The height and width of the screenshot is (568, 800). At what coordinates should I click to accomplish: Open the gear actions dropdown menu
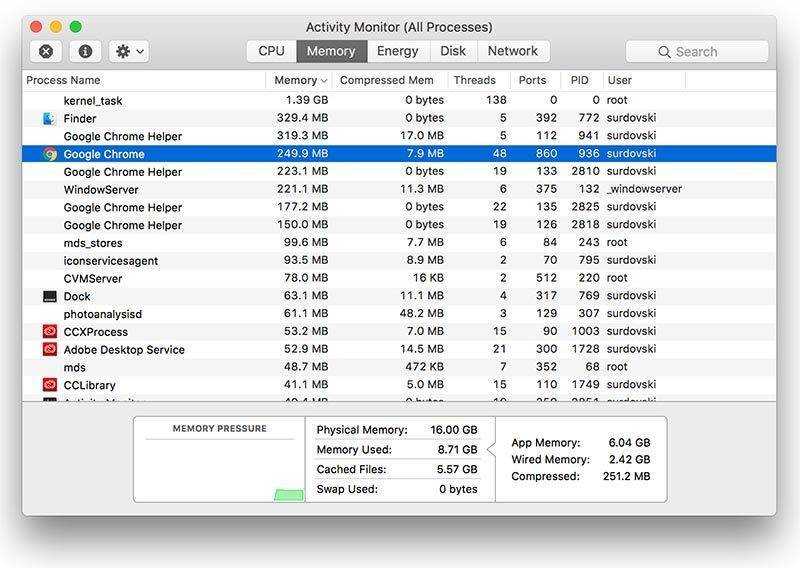click(x=129, y=52)
